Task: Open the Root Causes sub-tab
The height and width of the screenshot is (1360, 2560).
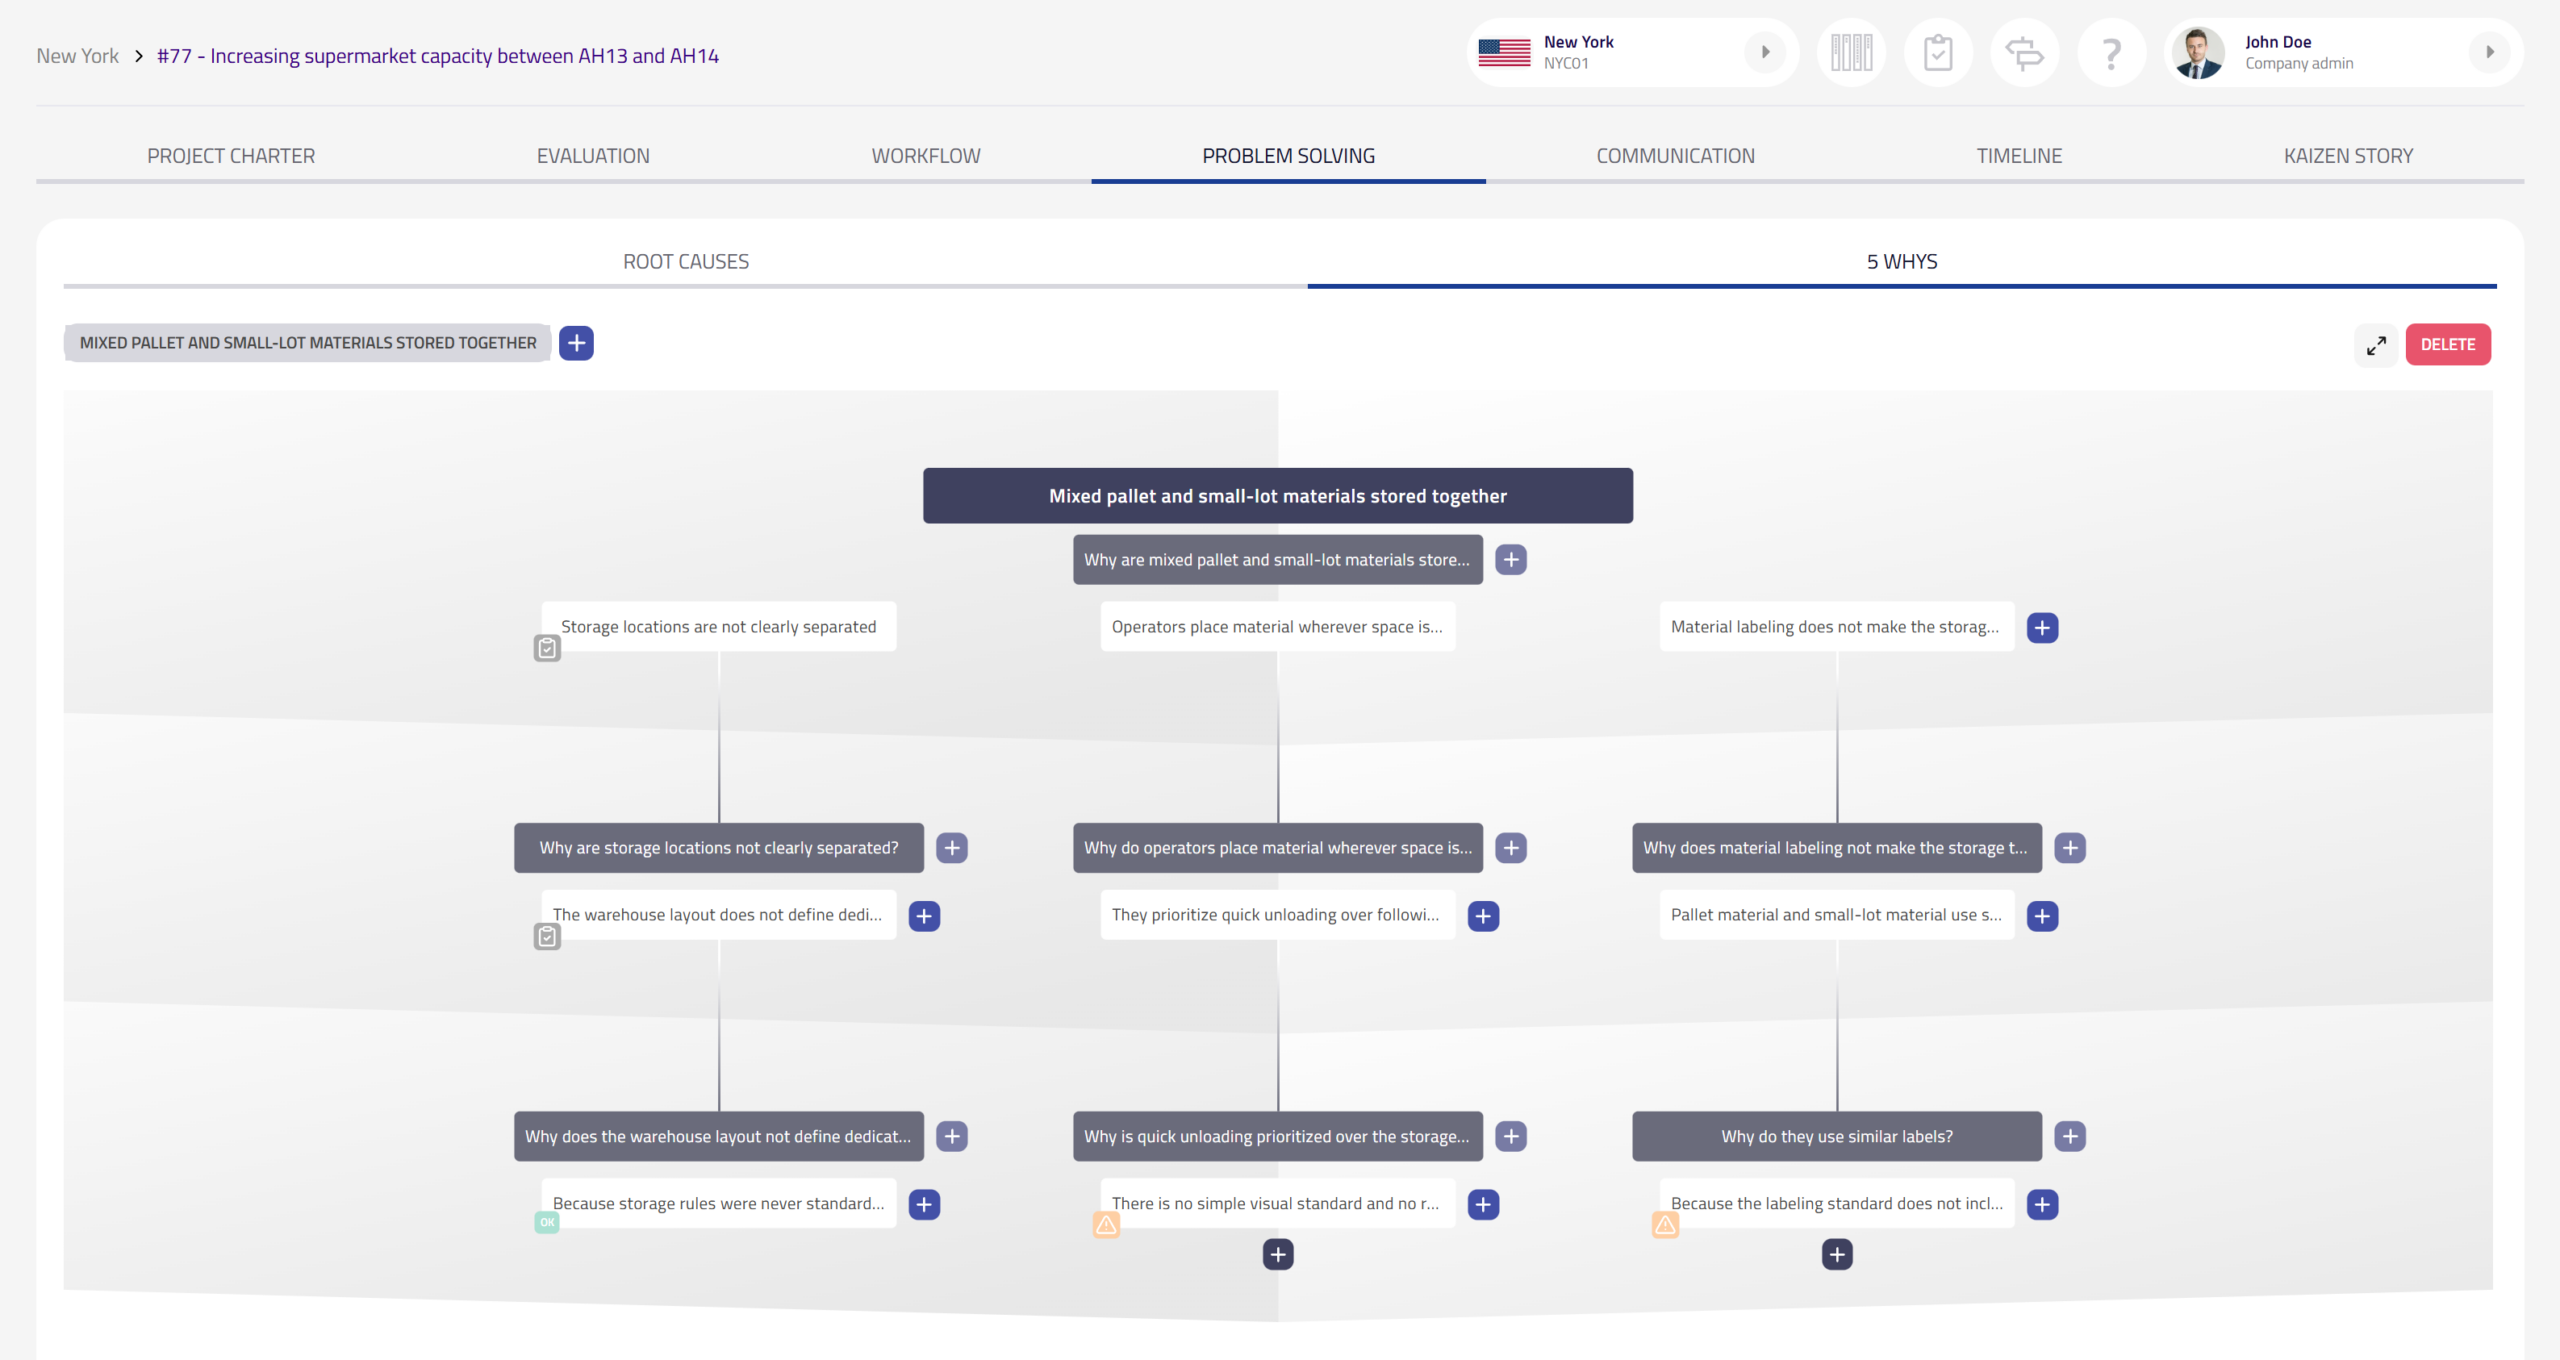Action: [x=685, y=262]
